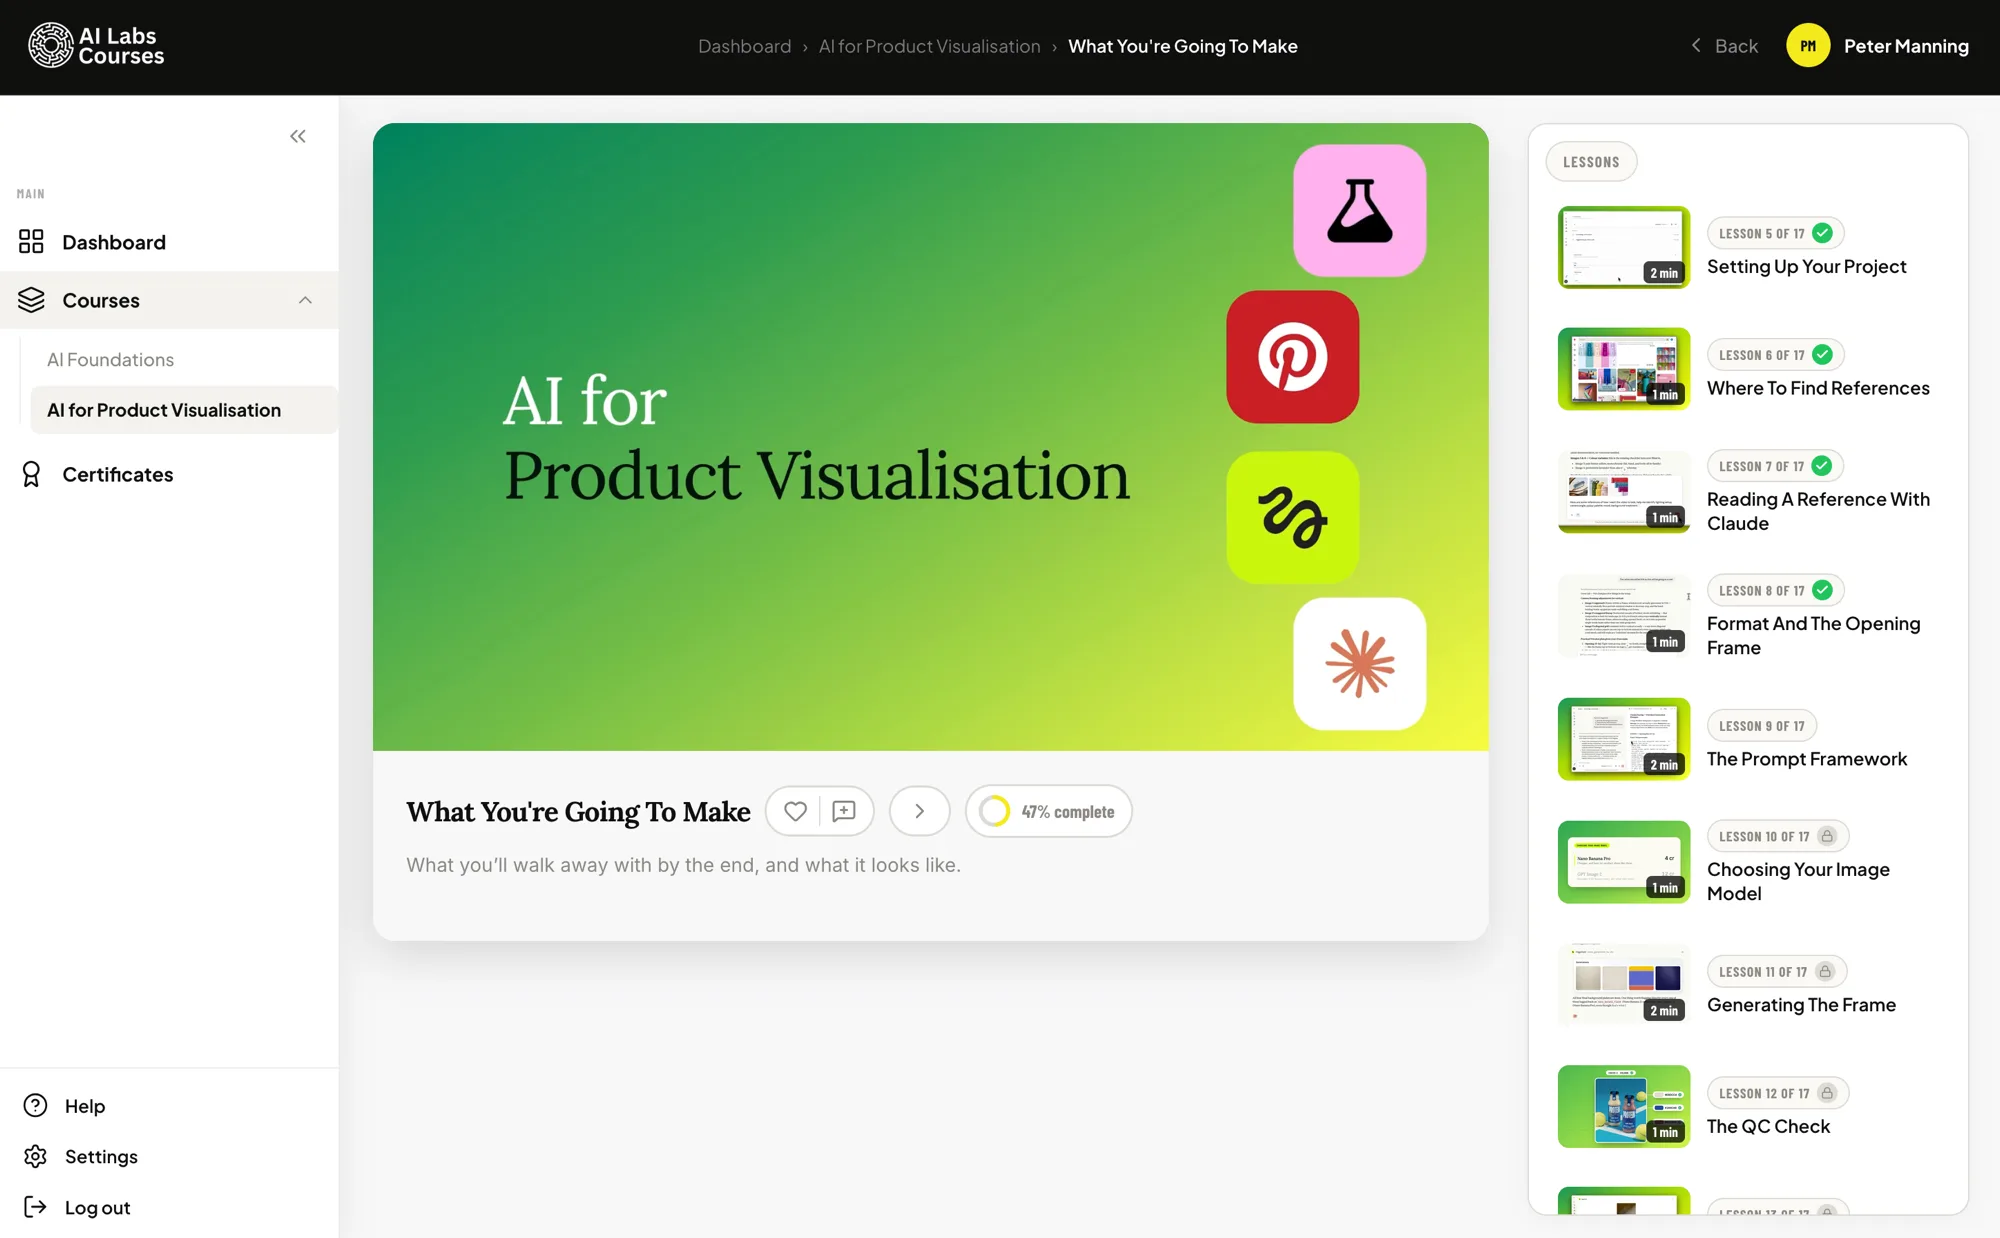Open AI for Product Visualisation course
The width and height of the screenshot is (2000, 1238).
pos(184,410)
